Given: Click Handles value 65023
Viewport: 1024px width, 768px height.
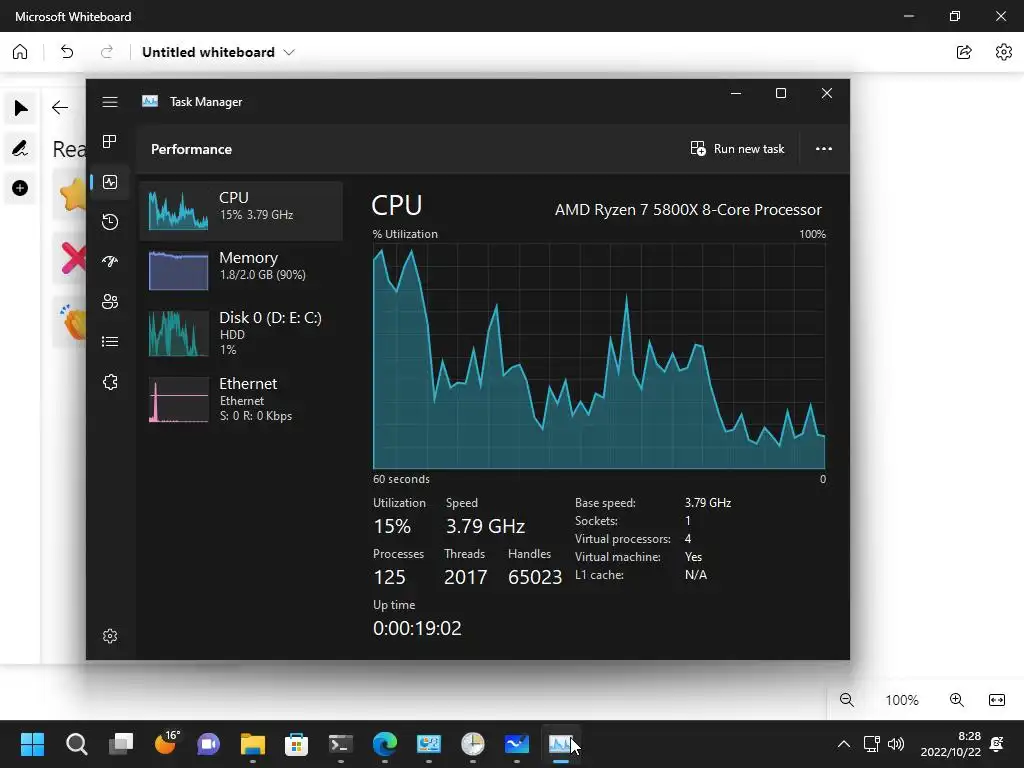Looking at the screenshot, I should [535, 577].
